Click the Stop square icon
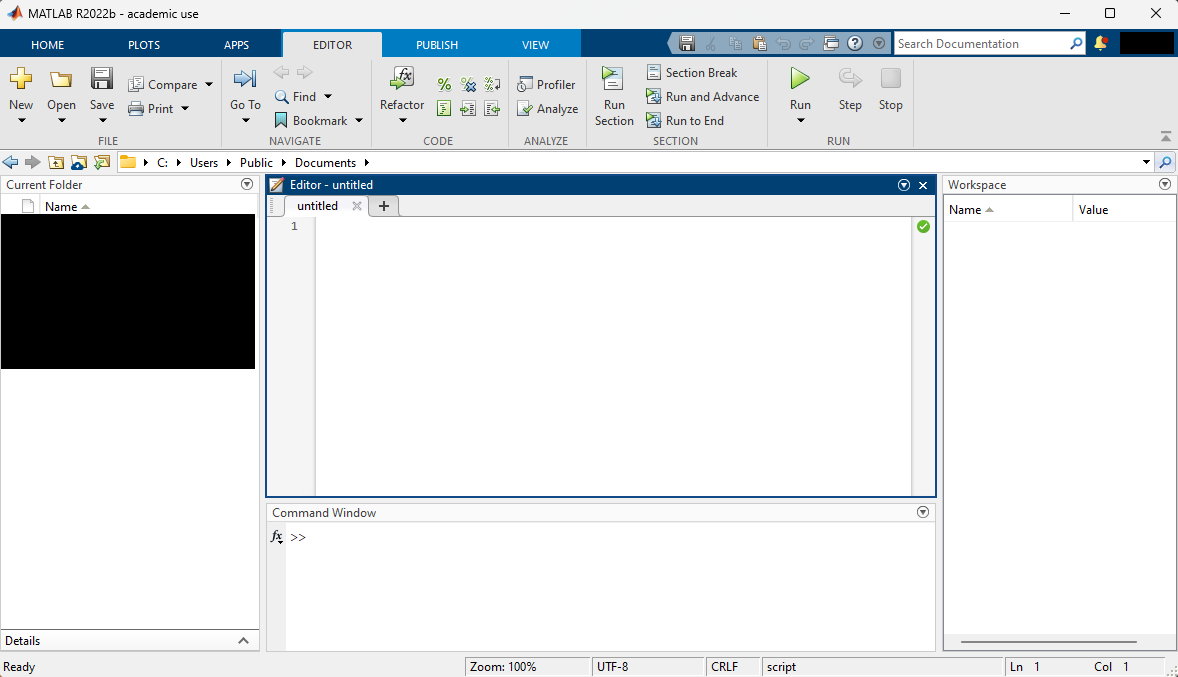 [x=890, y=78]
